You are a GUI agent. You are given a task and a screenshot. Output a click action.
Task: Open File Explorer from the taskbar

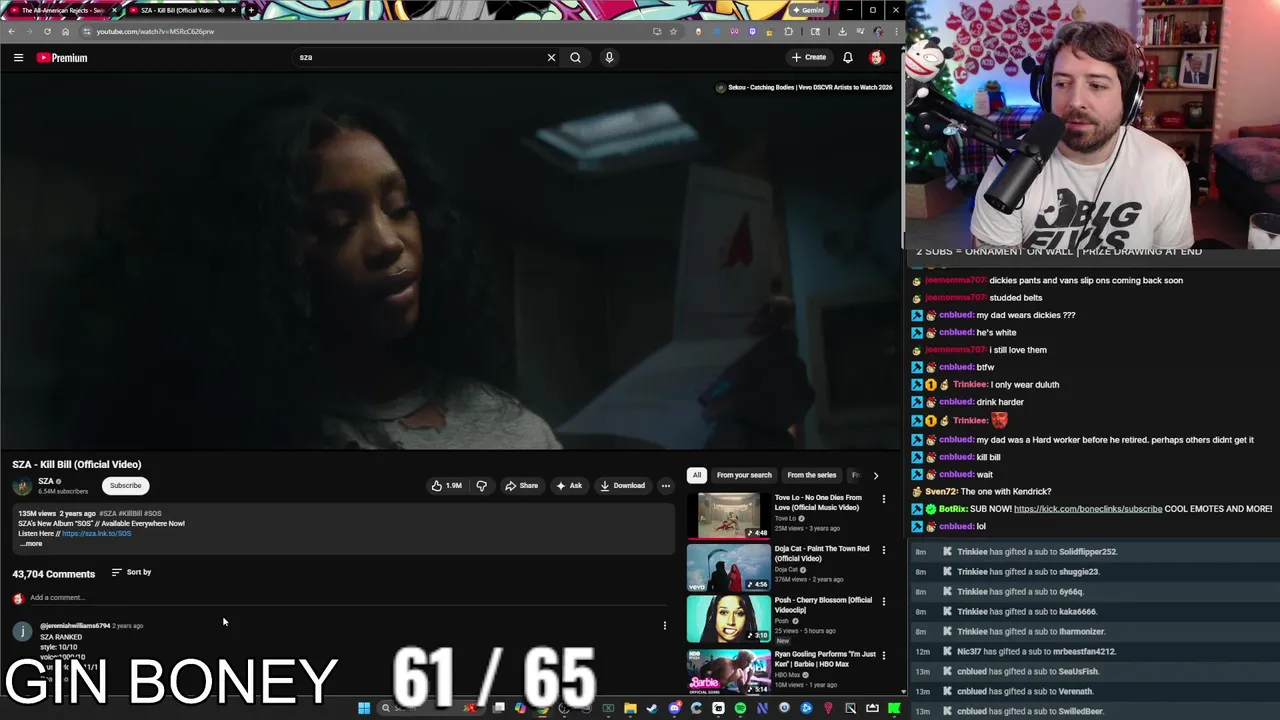(x=630, y=708)
